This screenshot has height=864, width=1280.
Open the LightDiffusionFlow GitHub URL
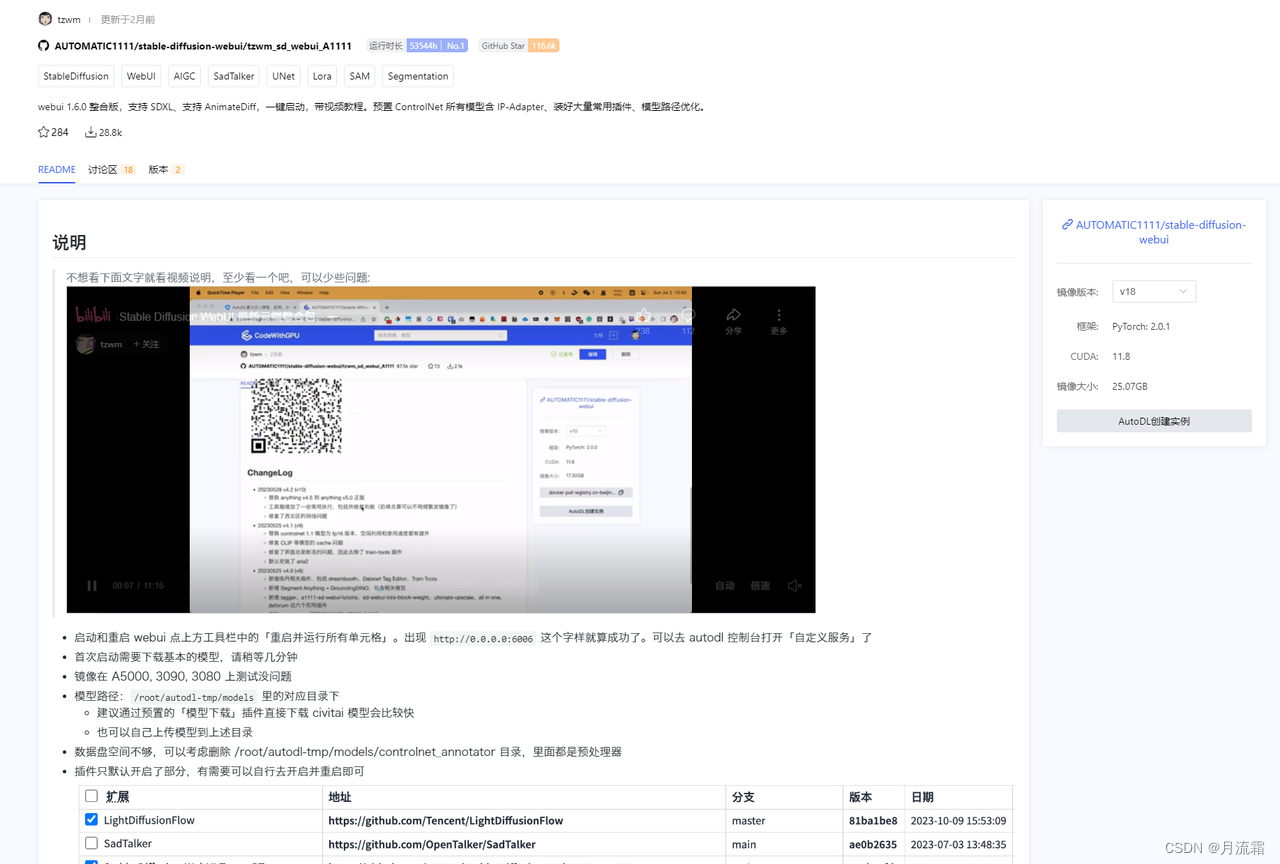[446, 821]
